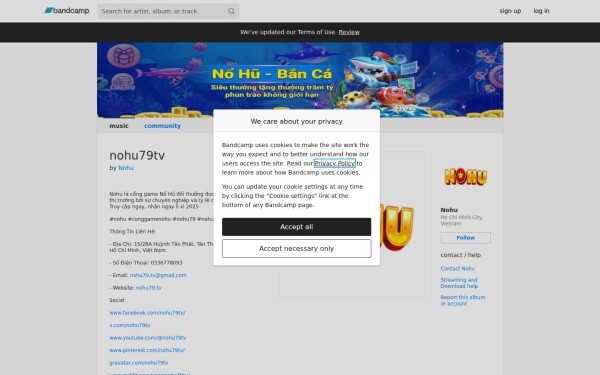Open the sign up link
Viewport: 600px width, 375px height.
(x=510, y=11)
